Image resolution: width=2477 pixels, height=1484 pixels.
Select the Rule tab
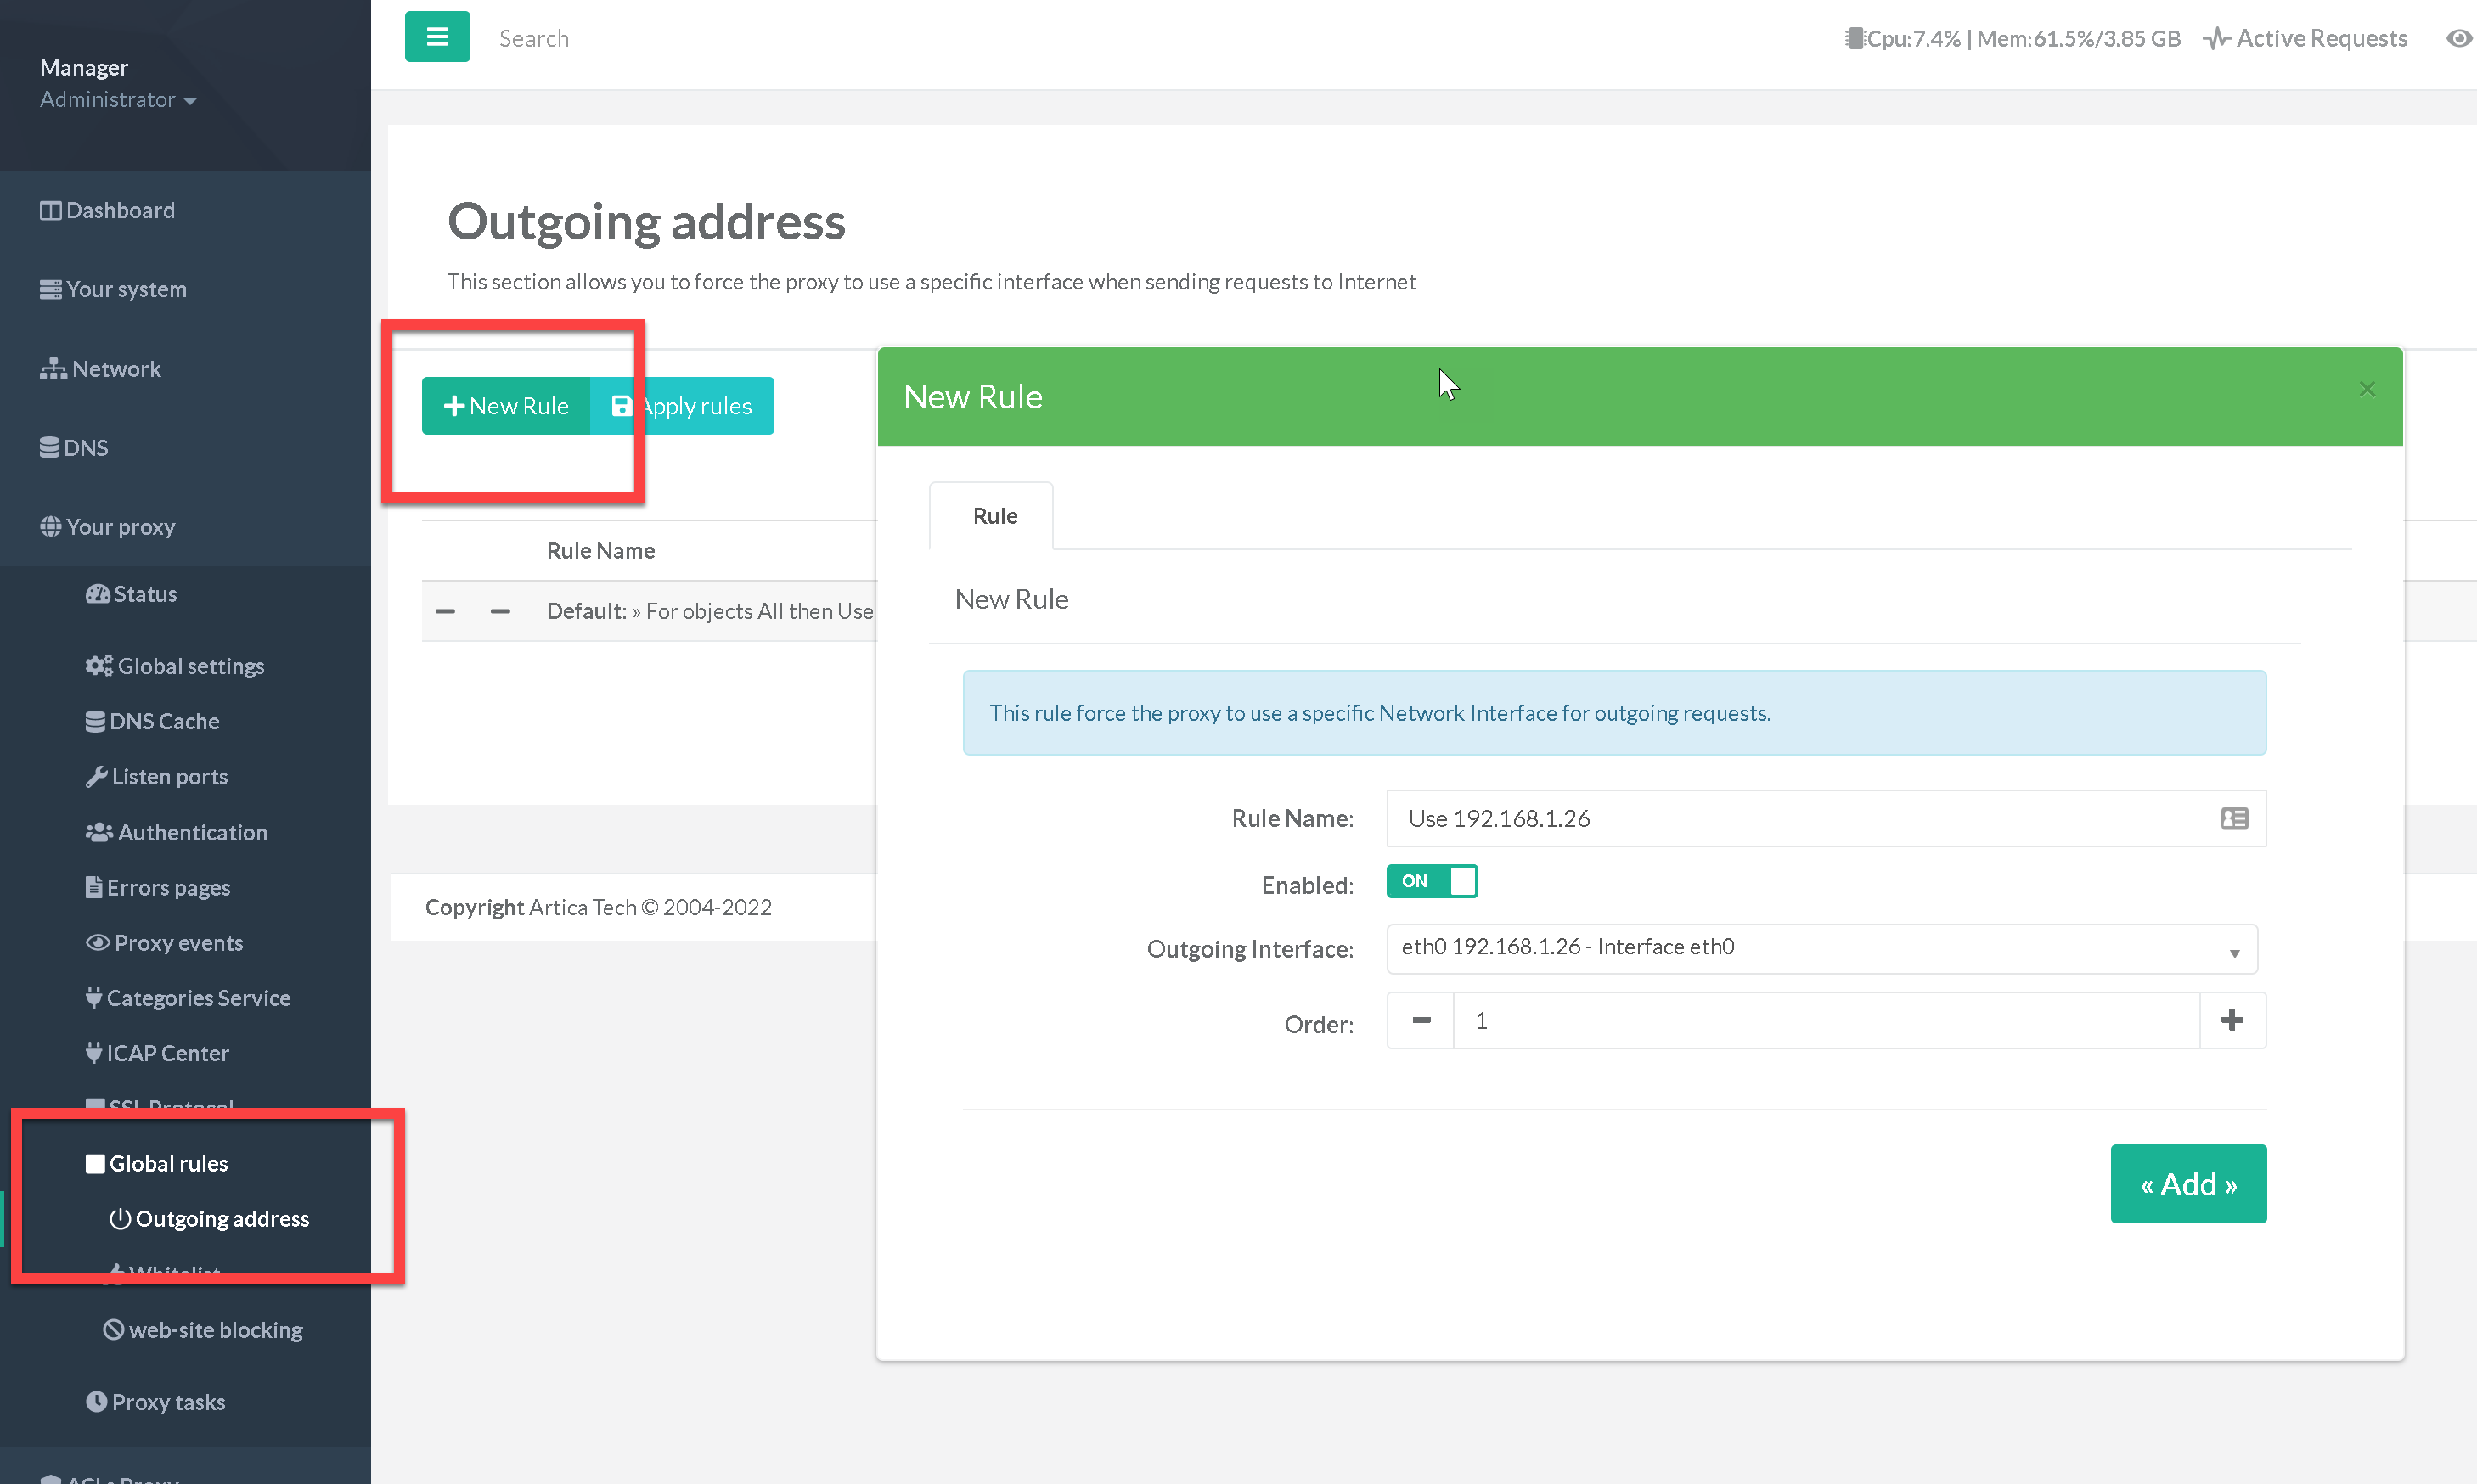[994, 516]
